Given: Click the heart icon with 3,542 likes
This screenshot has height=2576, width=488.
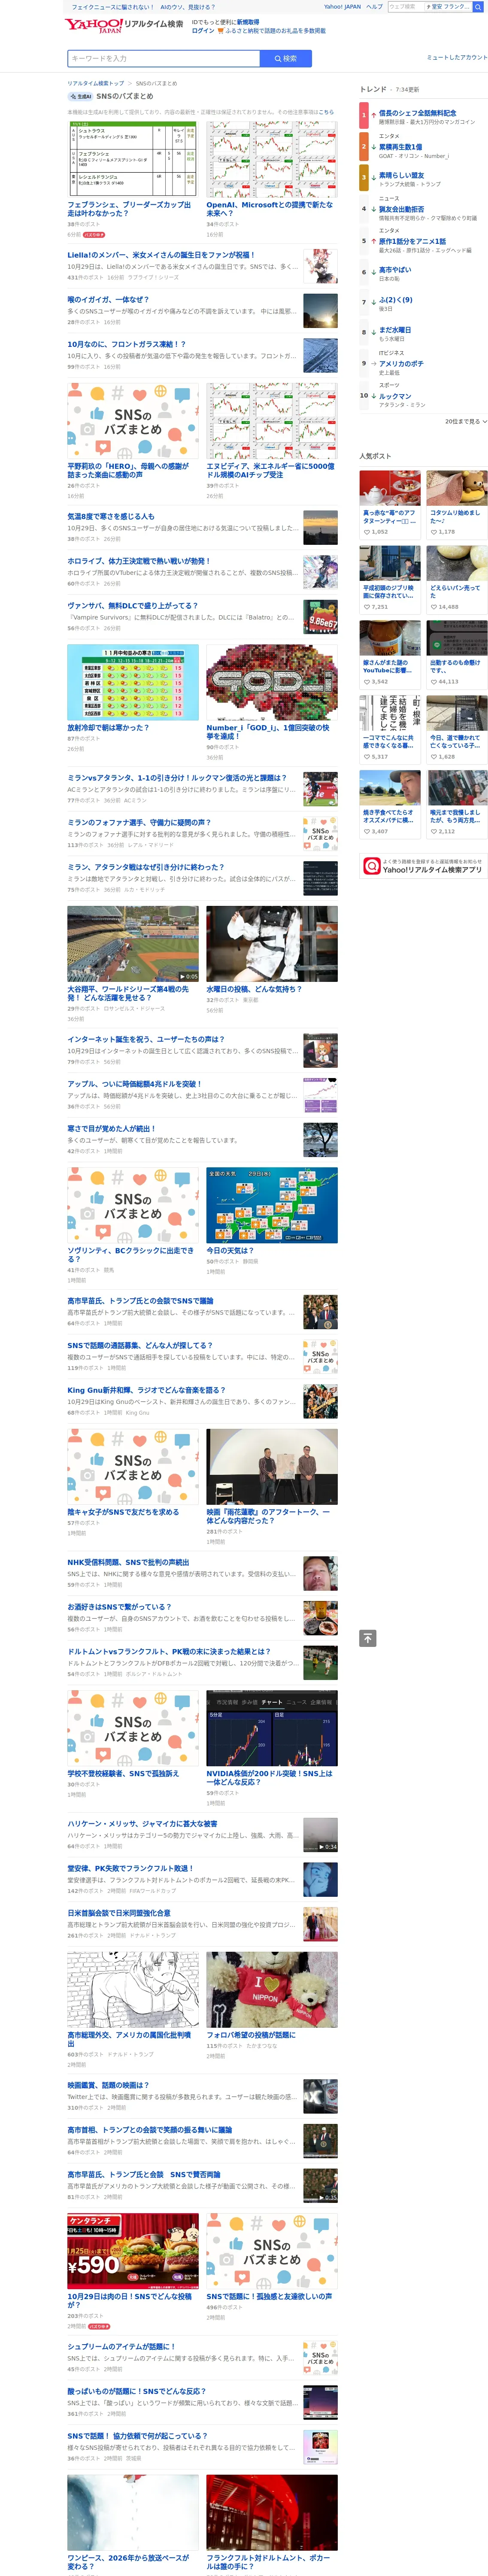Looking at the screenshot, I should [367, 682].
